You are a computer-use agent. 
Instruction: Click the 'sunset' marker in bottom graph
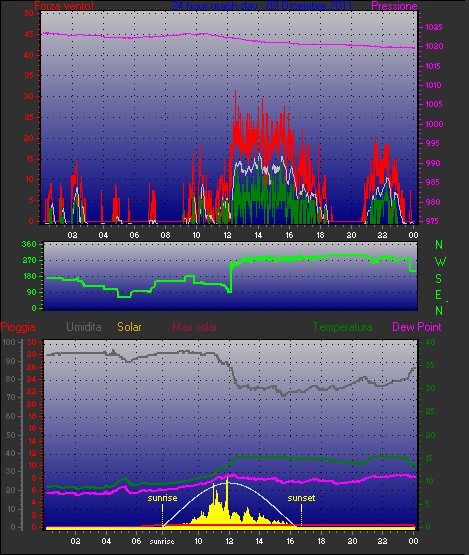coord(301,498)
